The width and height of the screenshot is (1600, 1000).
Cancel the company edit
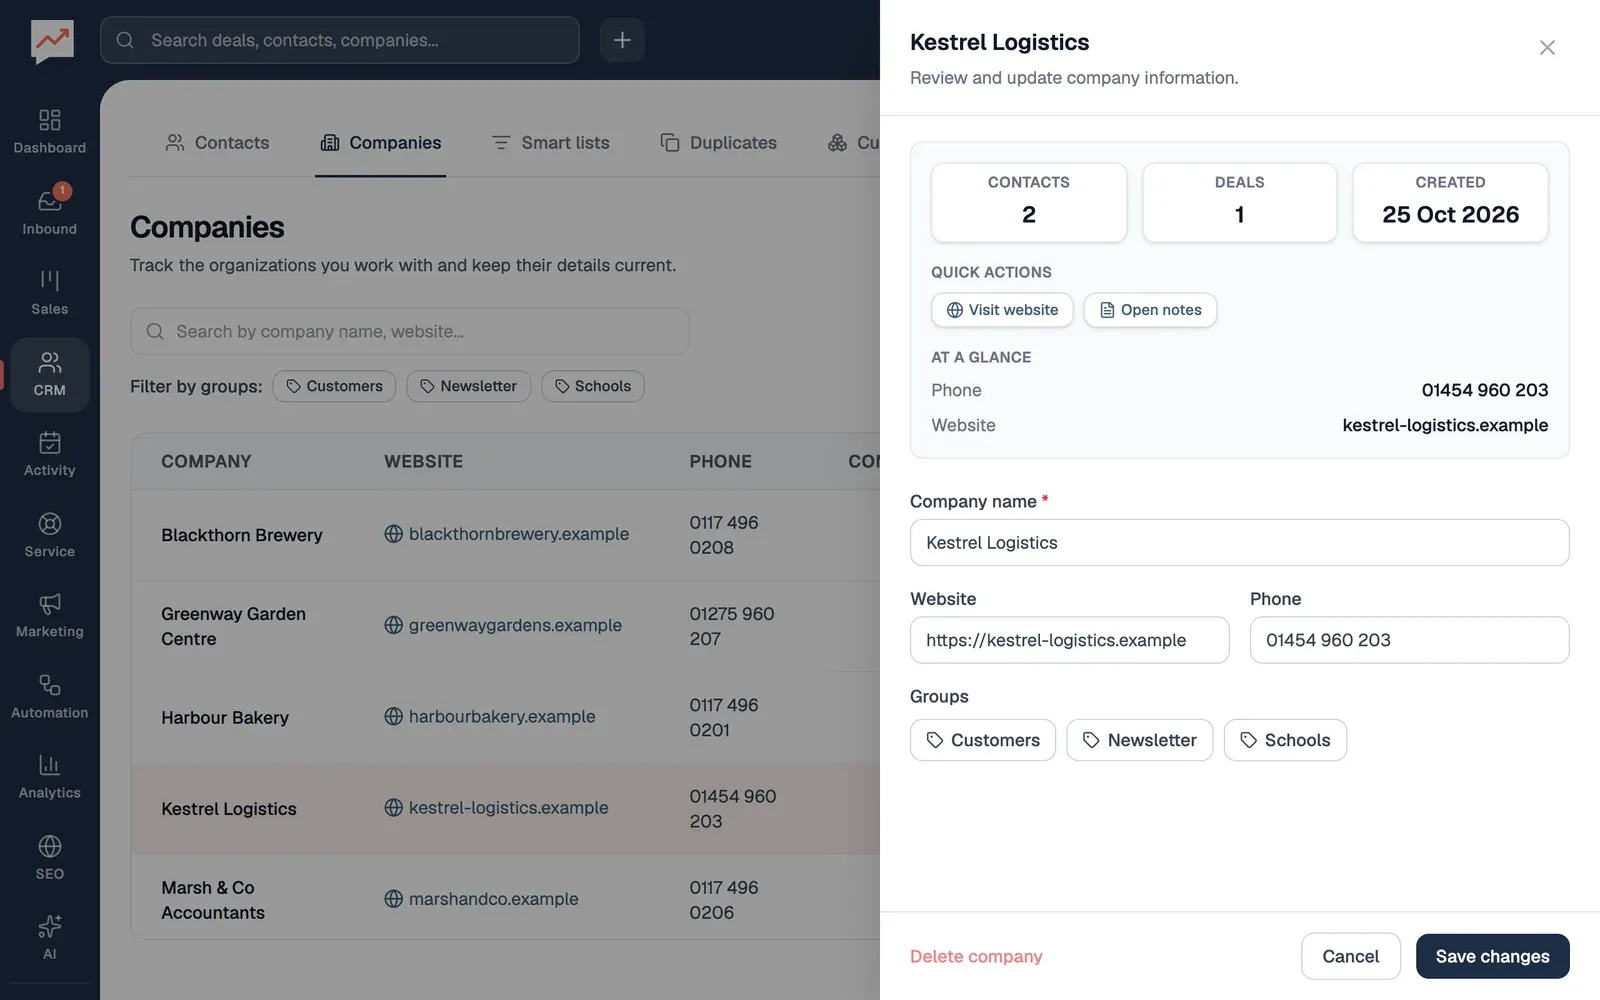pos(1350,956)
